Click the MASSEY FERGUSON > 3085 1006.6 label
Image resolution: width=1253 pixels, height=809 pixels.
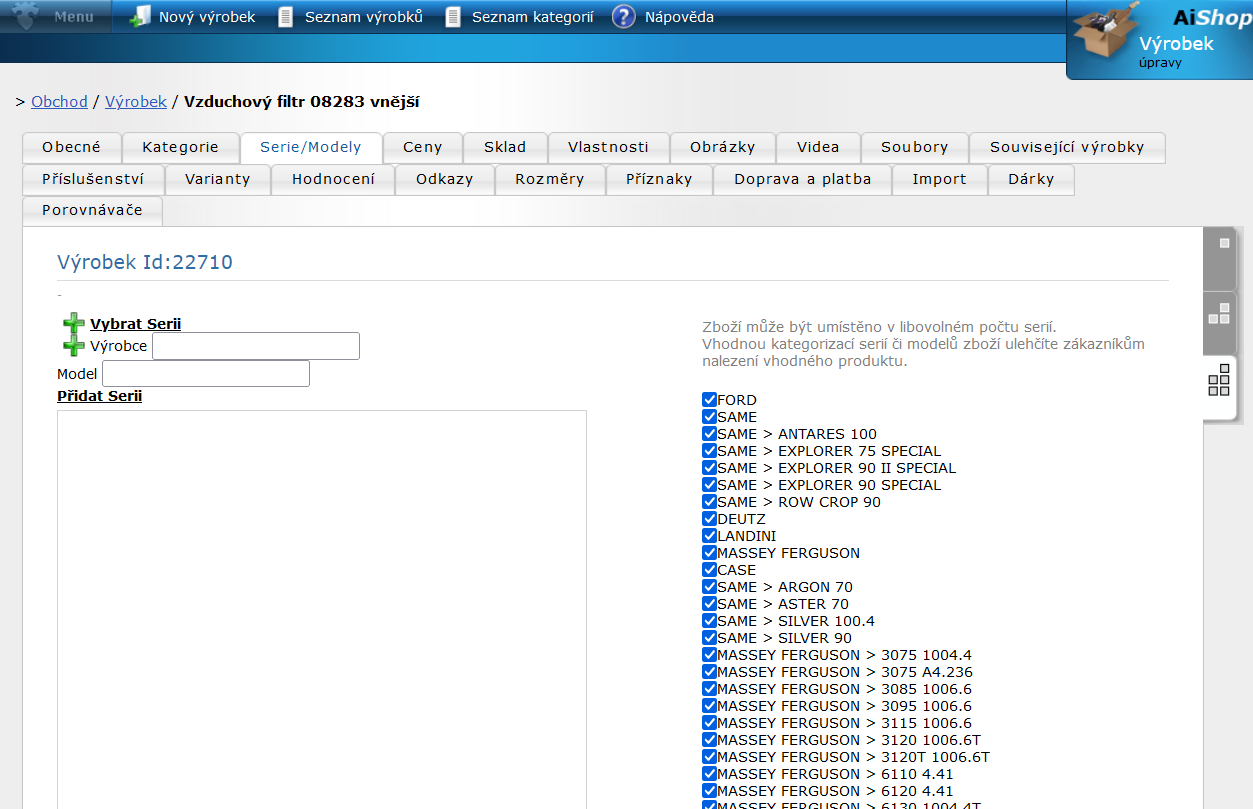pos(845,689)
